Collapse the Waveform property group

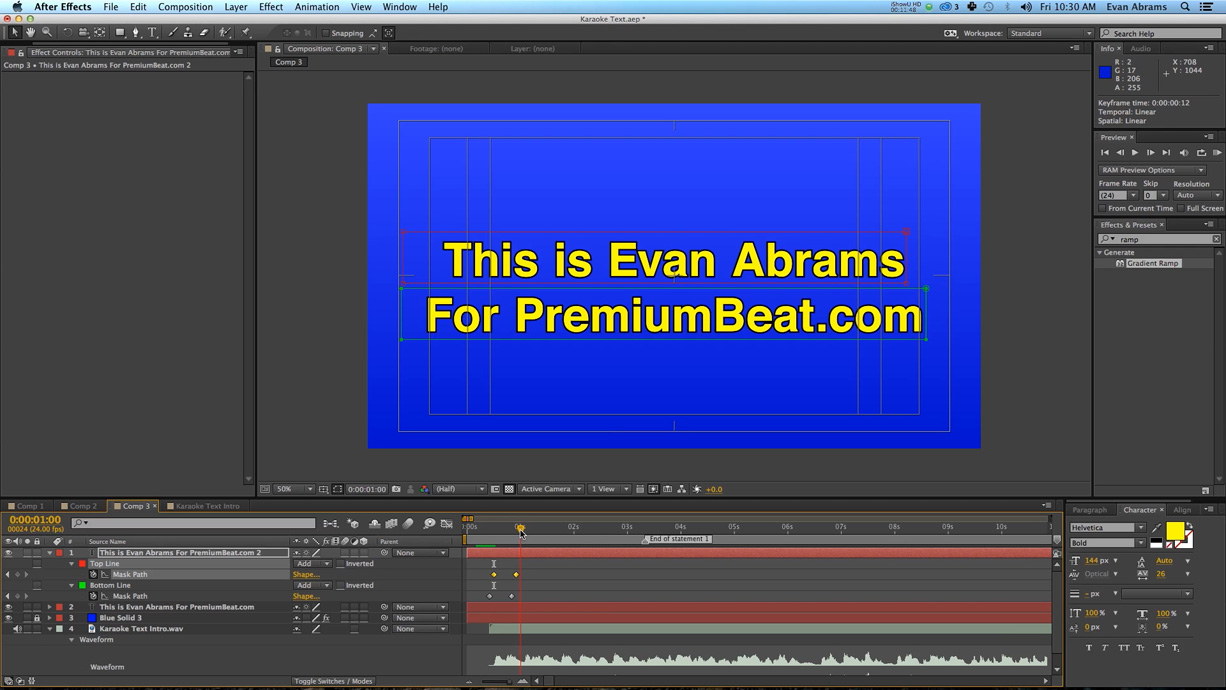tap(72, 640)
